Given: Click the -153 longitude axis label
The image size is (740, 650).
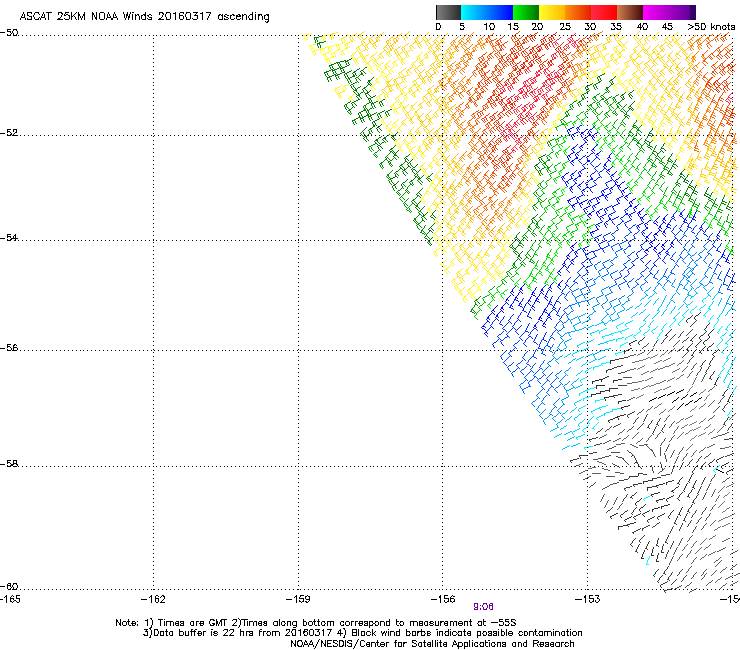Looking at the screenshot, I should click(588, 599).
